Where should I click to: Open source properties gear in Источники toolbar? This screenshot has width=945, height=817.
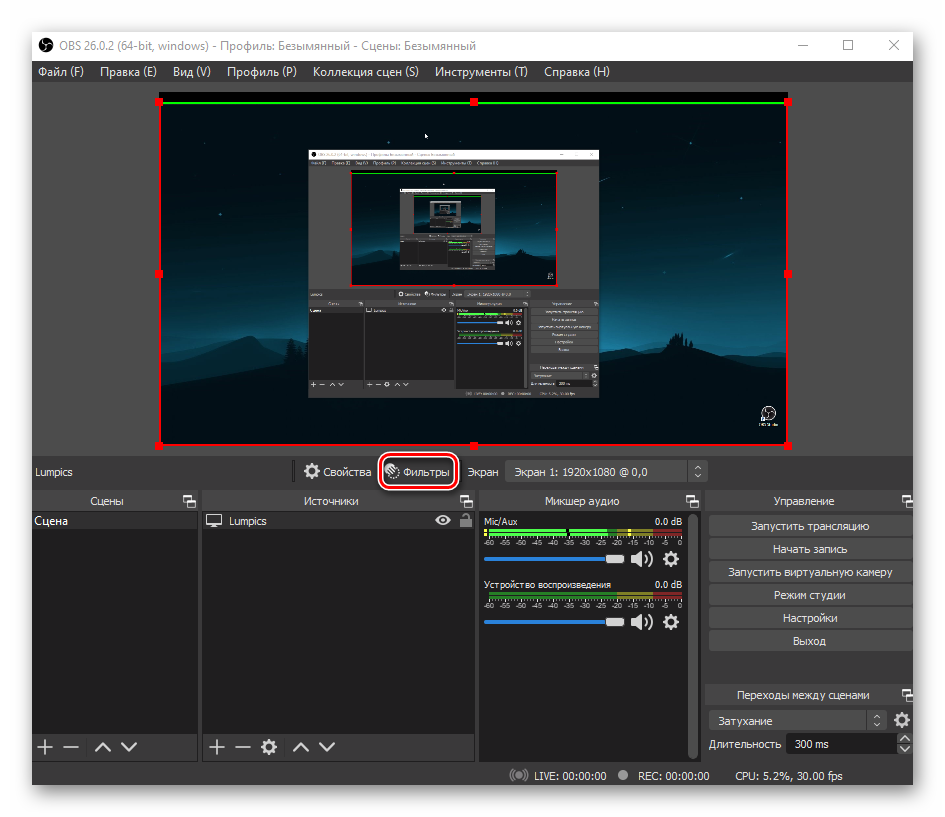(268, 747)
